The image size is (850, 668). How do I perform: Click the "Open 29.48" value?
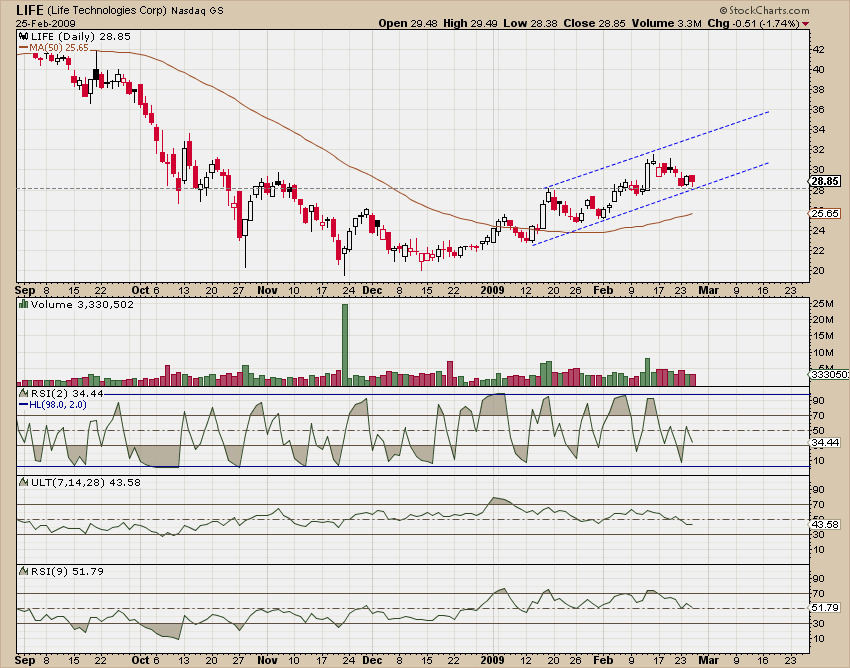408,23
